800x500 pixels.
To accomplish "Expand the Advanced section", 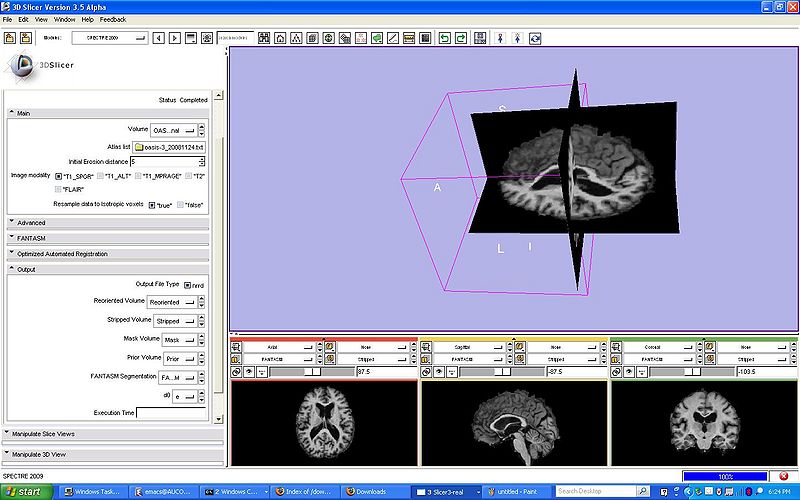I will click(108, 223).
